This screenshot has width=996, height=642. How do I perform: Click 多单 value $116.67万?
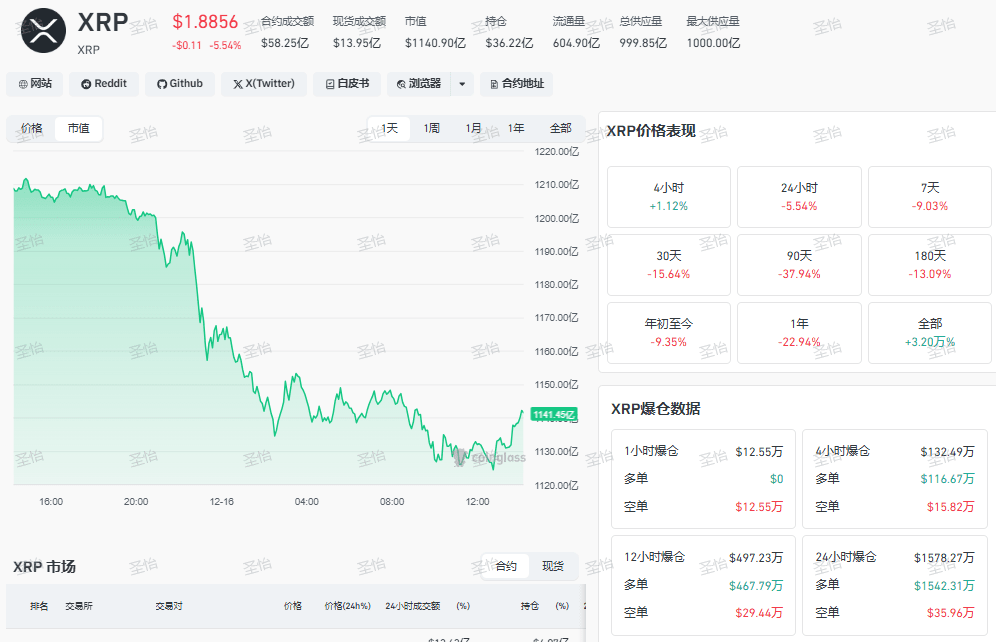pos(947,479)
